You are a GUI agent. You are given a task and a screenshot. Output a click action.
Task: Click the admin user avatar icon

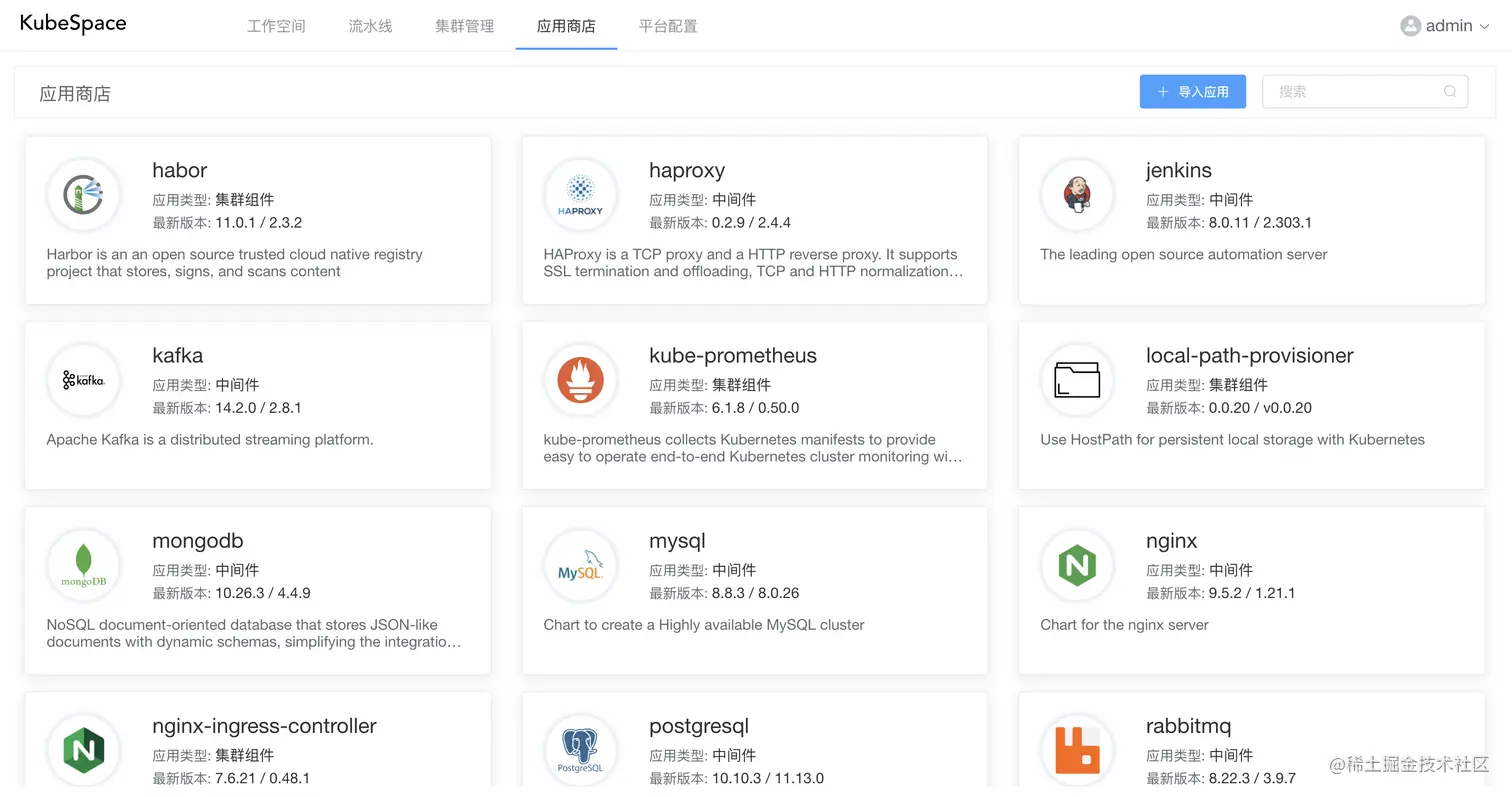(1410, 26)
